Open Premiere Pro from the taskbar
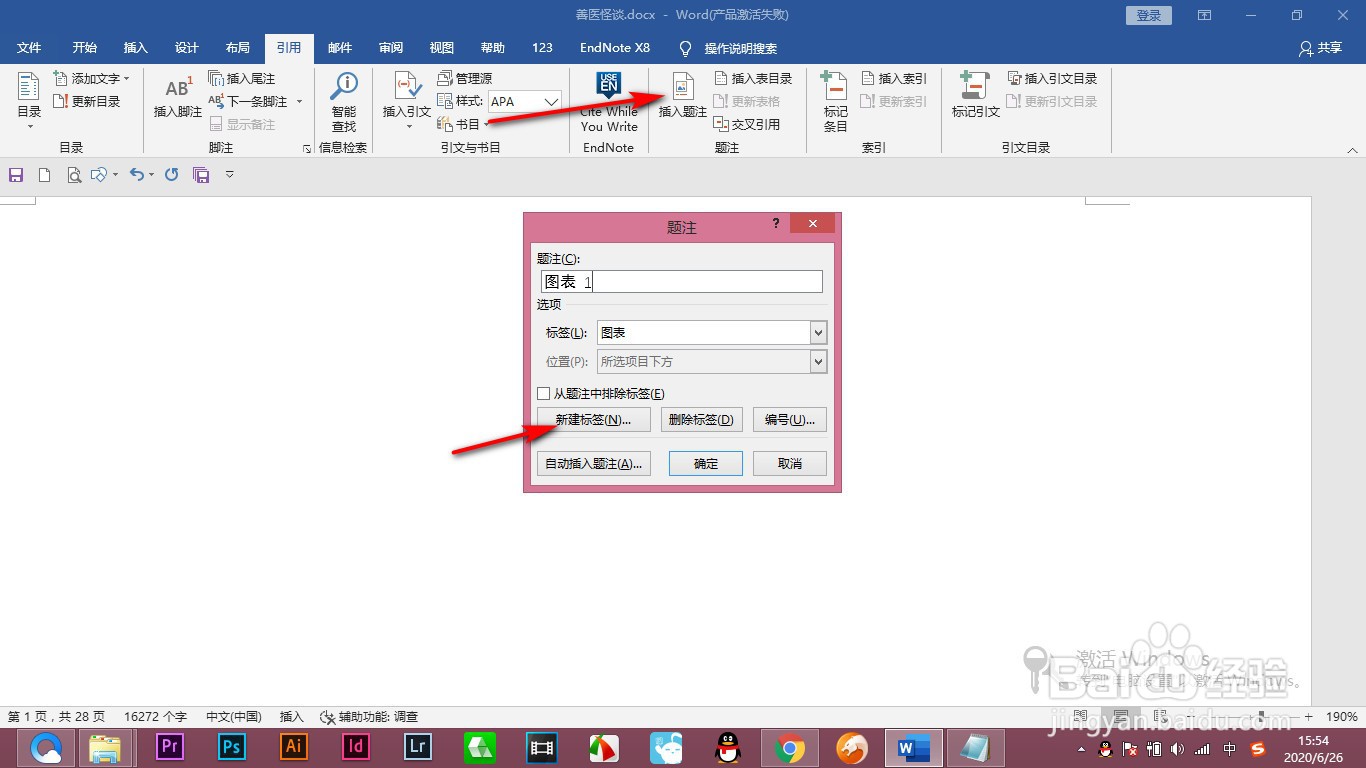This screenshot has height=768, width=1366. [x=170, y=747]
